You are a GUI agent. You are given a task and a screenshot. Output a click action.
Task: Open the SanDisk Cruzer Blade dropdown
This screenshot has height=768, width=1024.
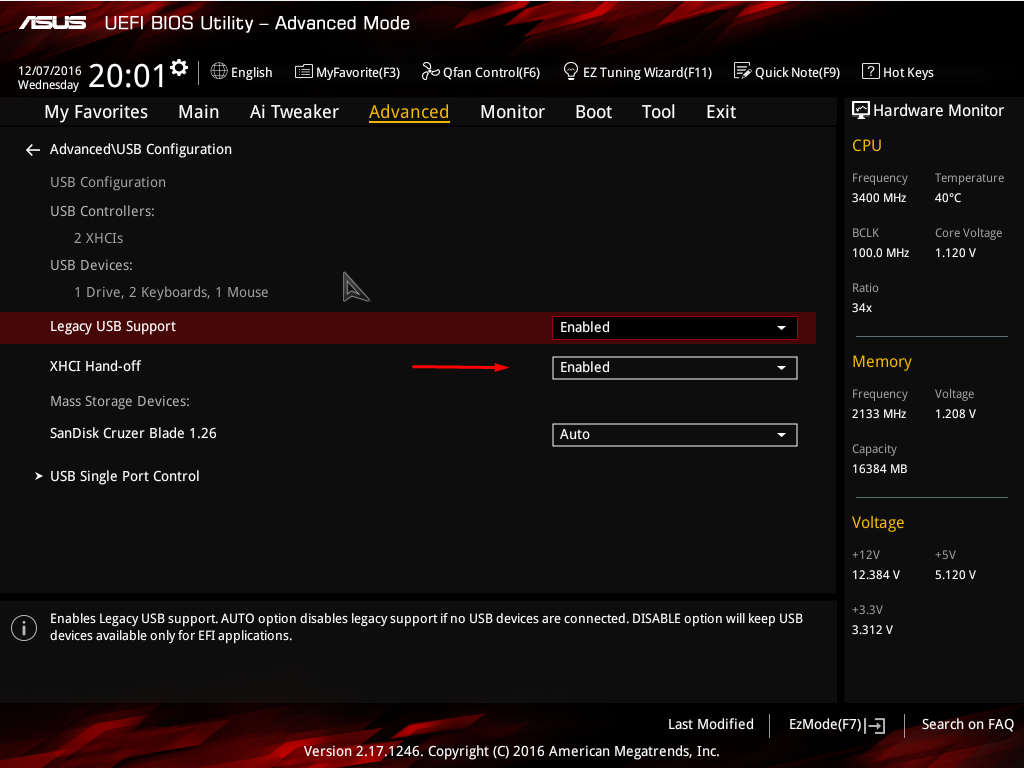675,435
